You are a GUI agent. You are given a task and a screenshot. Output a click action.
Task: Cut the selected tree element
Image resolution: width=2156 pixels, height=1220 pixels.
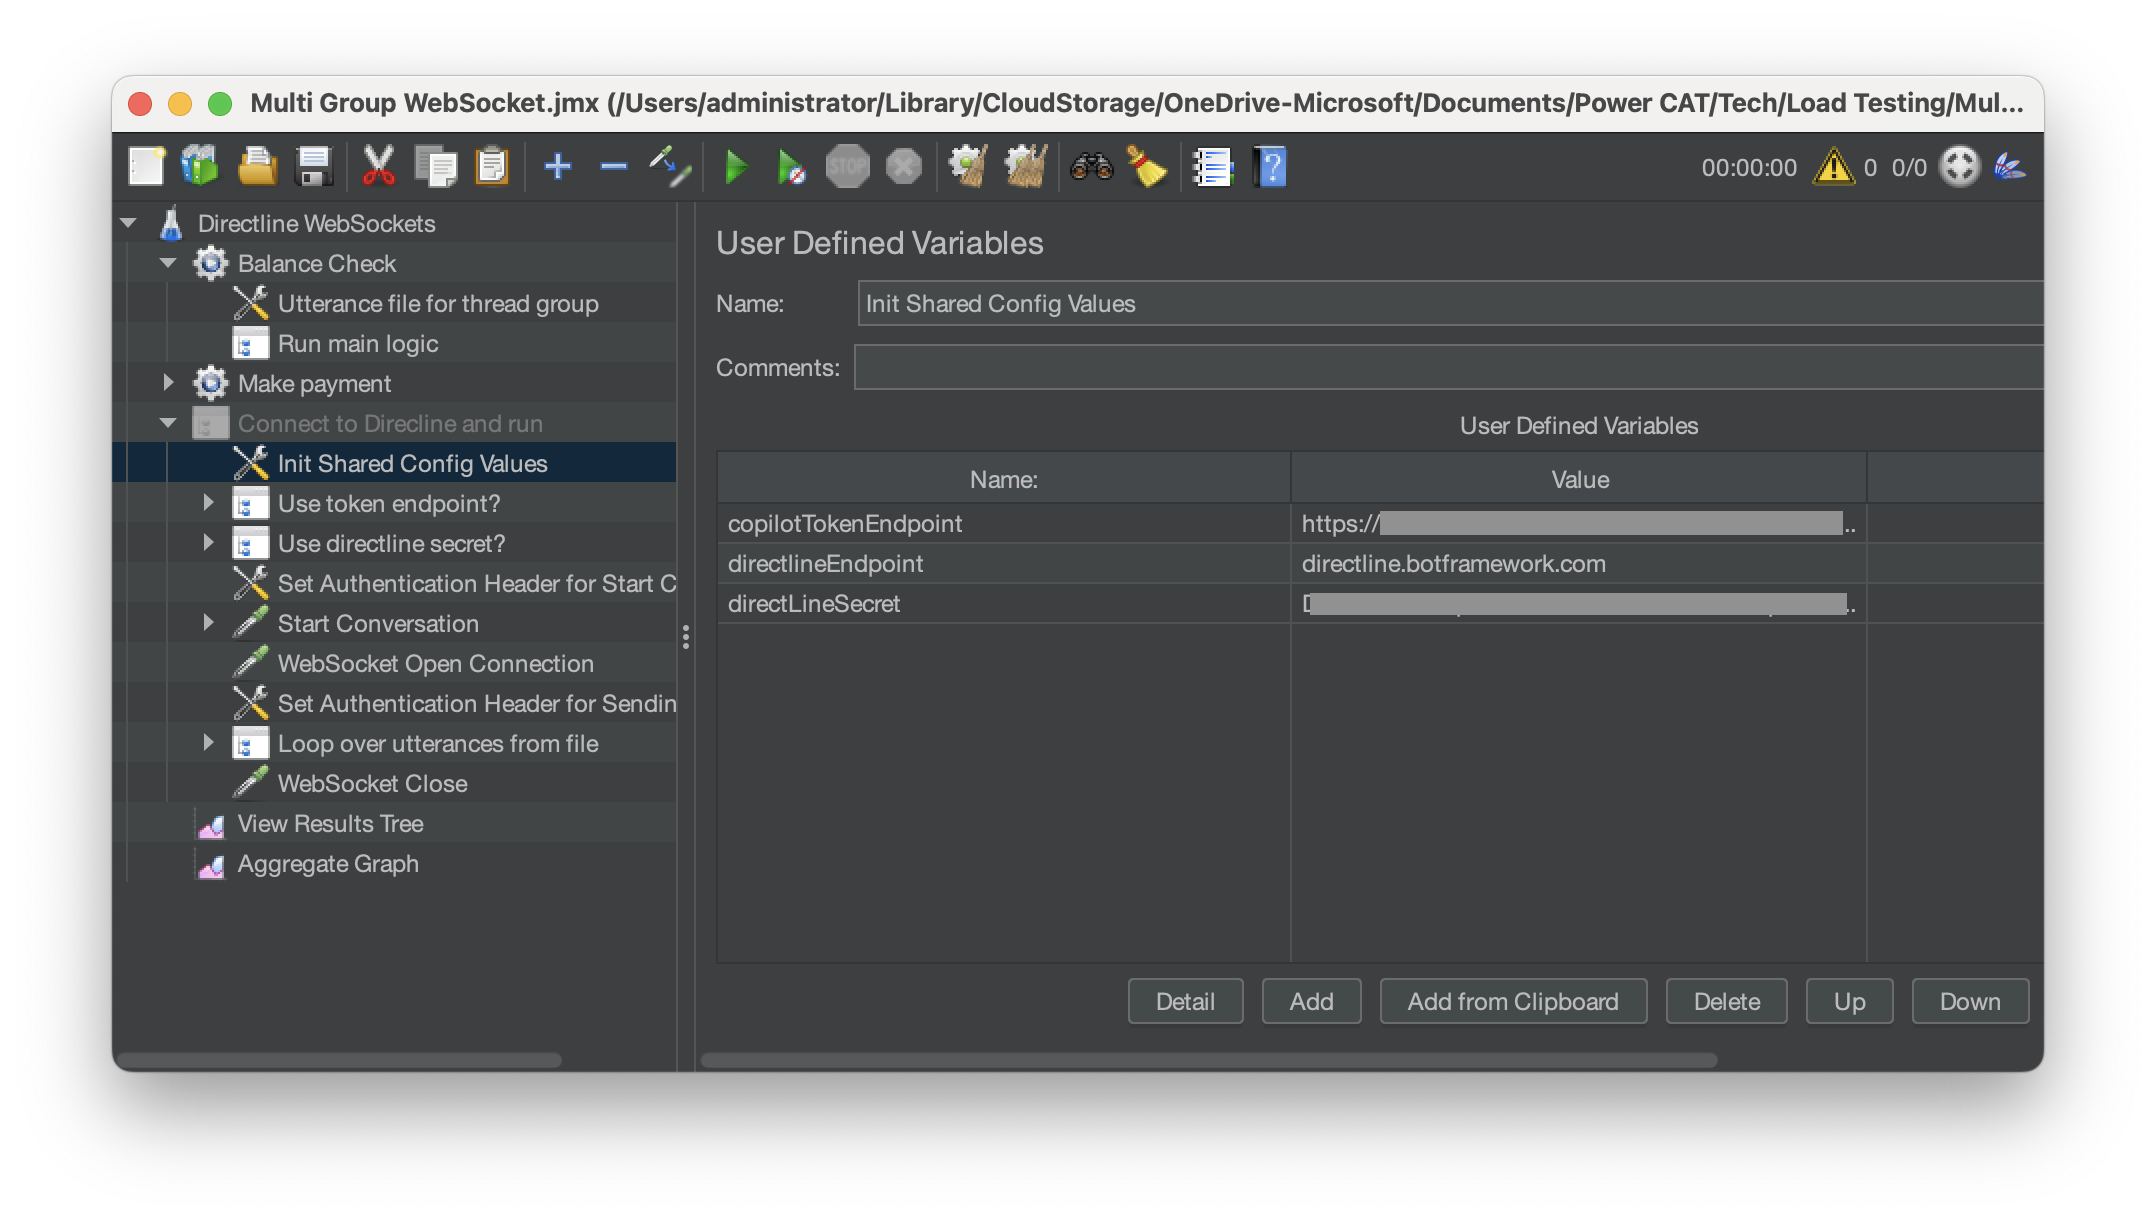377,166
